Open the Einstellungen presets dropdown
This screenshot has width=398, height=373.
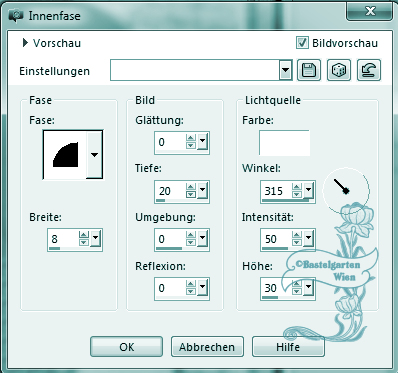click(285, 70)
